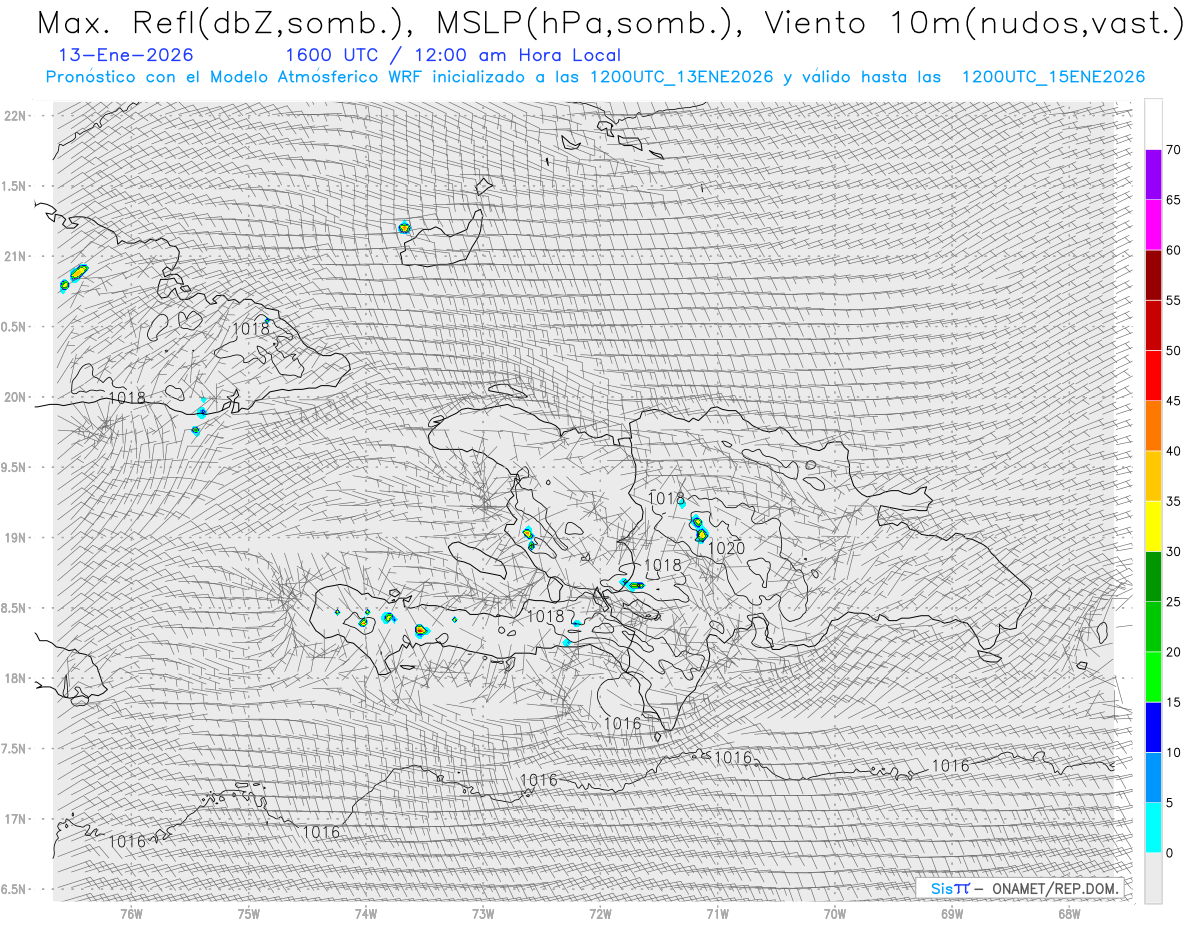Click the longitude axis label '71W'
Screen dimensions: 1200x927
pos(717,913)
